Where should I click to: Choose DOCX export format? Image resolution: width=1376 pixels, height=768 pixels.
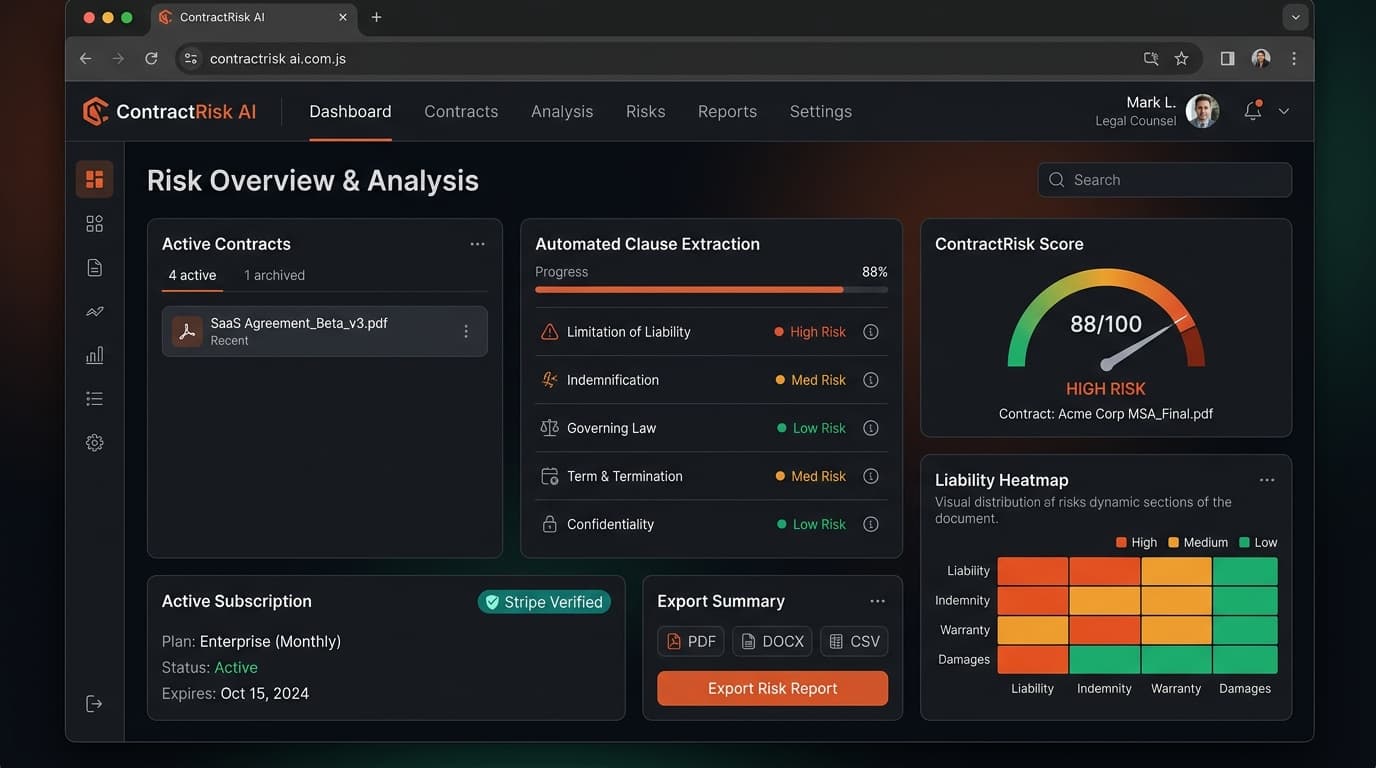772,641
